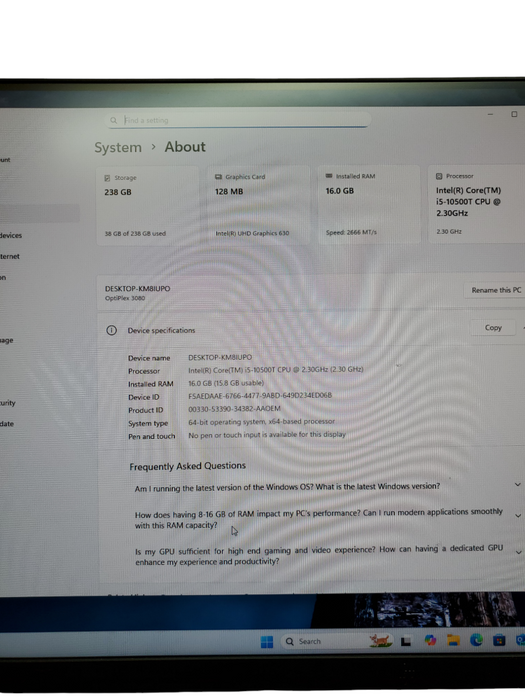
Task: Click the taskbar Search box
Action: 337,642
